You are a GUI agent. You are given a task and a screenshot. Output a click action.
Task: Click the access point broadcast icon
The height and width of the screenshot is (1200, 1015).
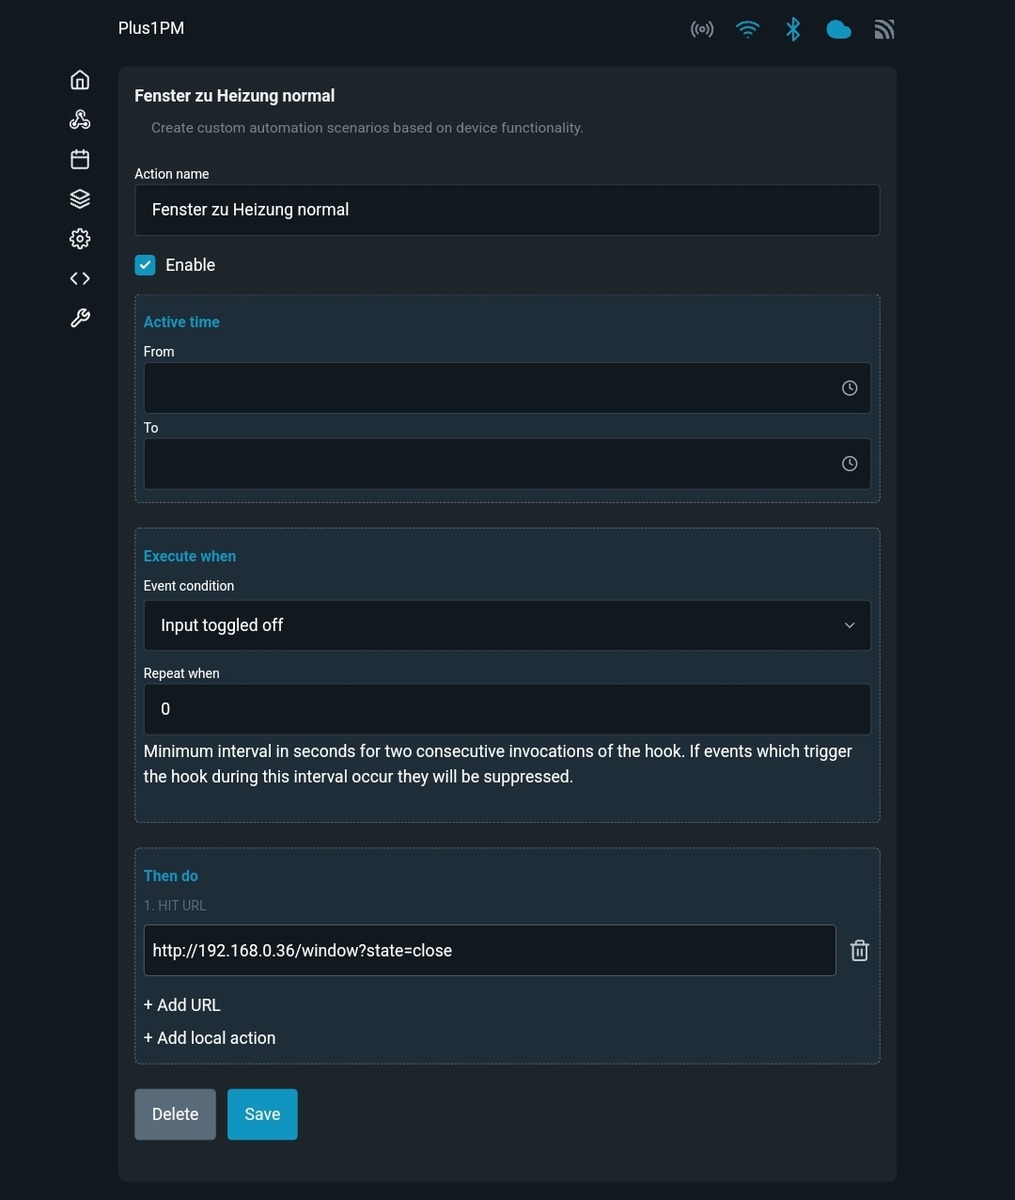coord(702,29)
